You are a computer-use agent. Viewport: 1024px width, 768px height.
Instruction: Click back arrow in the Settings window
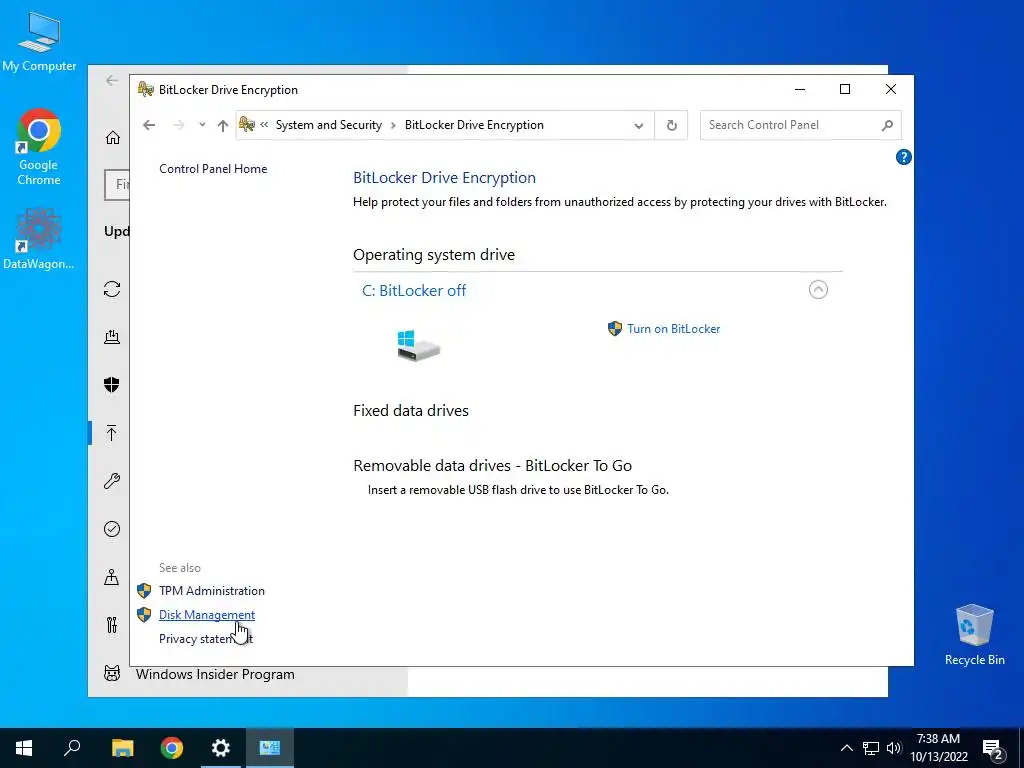point(112,80)
